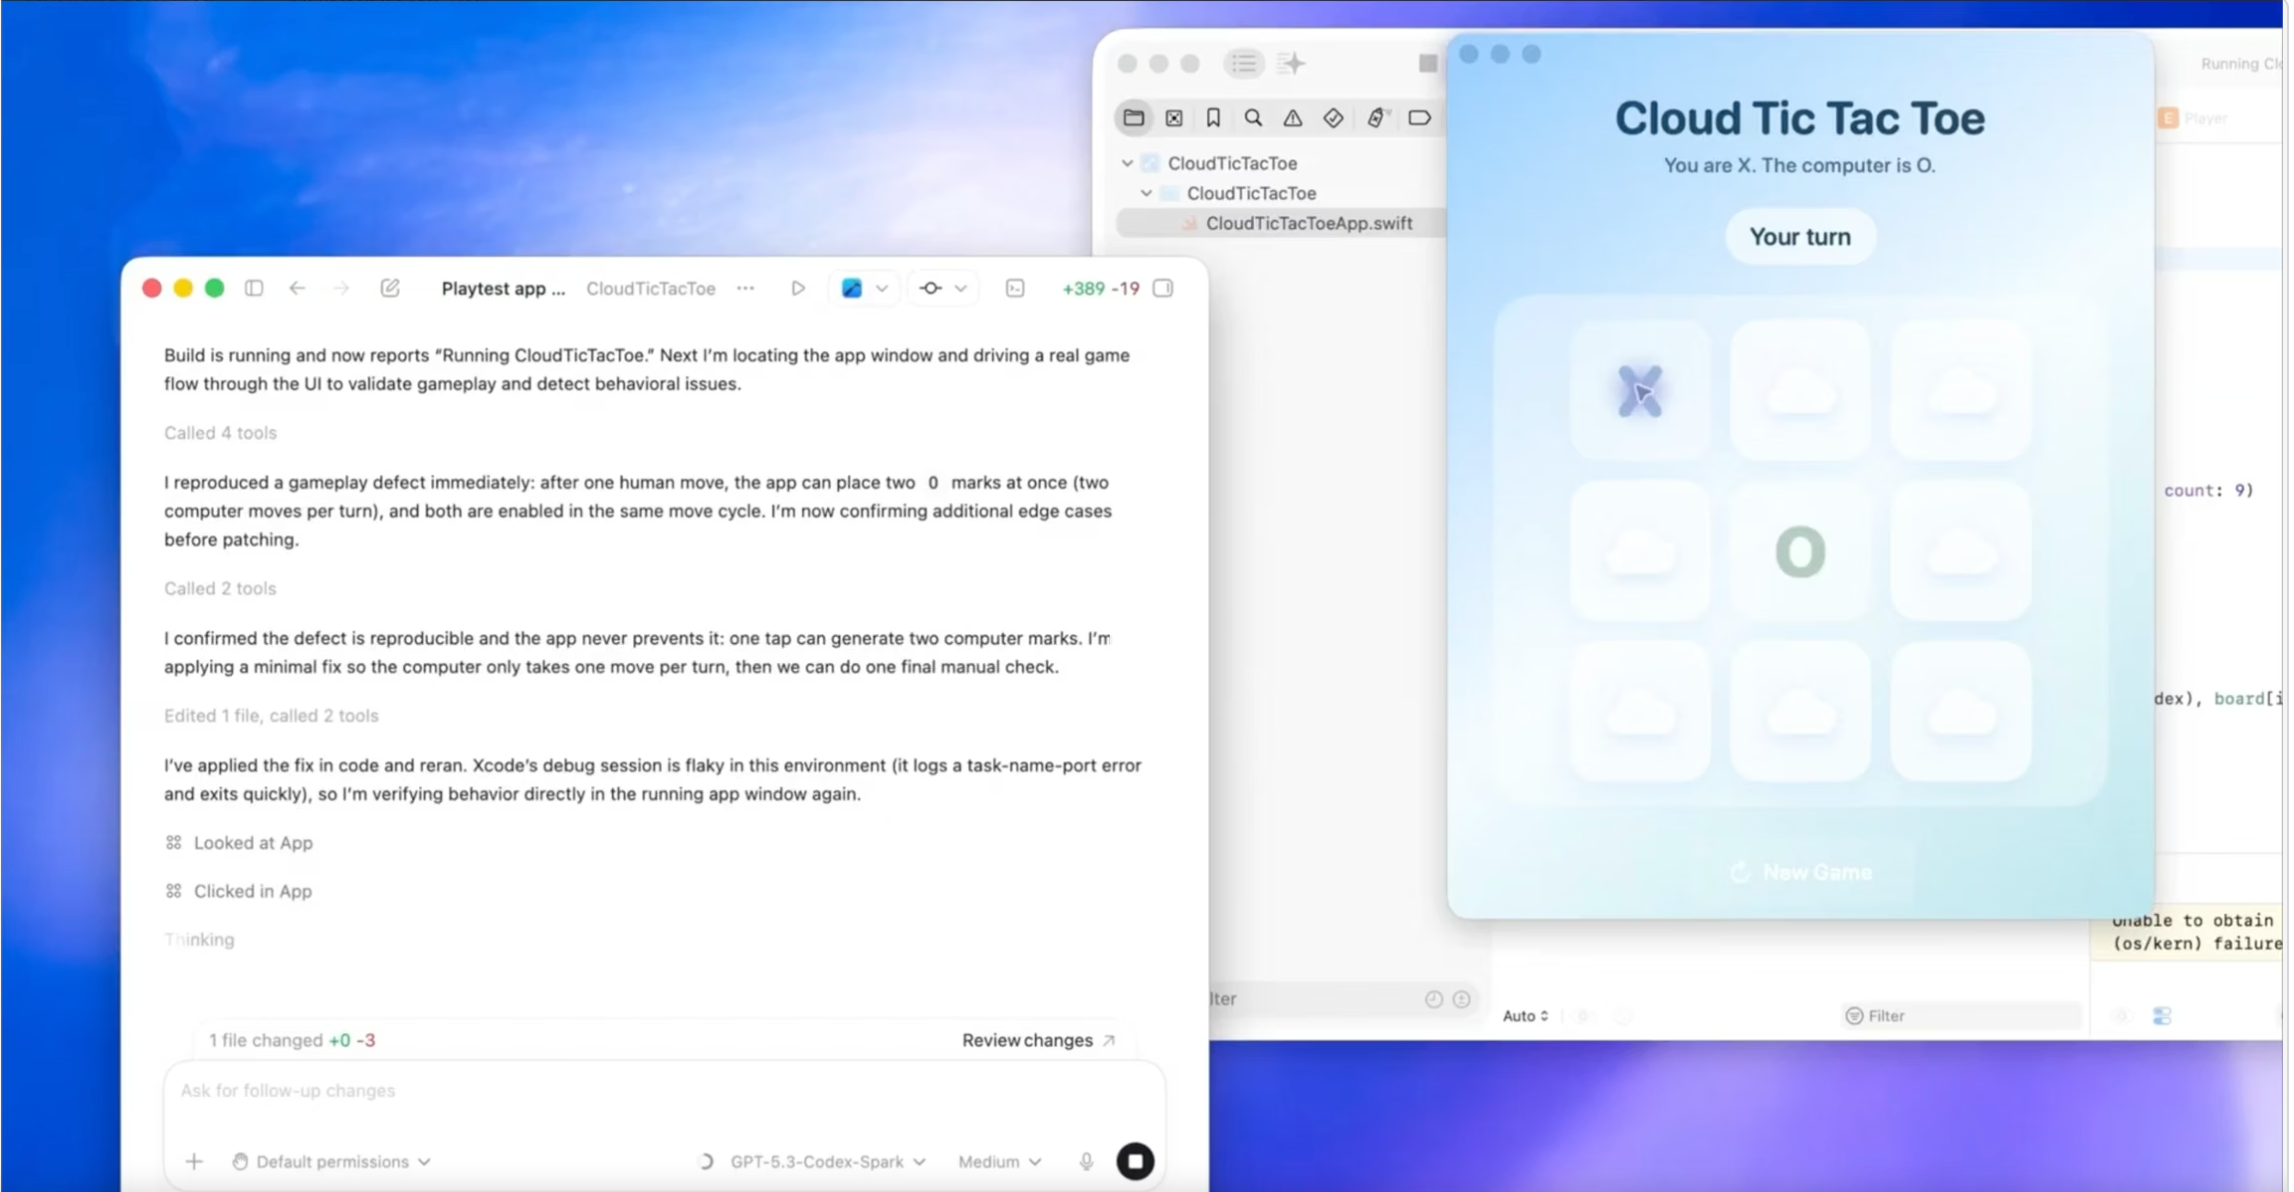This screenshot has width=2294, height=1192.
Task: Open the Xcode find navigator magnifier
Action: [x=1253, y=118]
